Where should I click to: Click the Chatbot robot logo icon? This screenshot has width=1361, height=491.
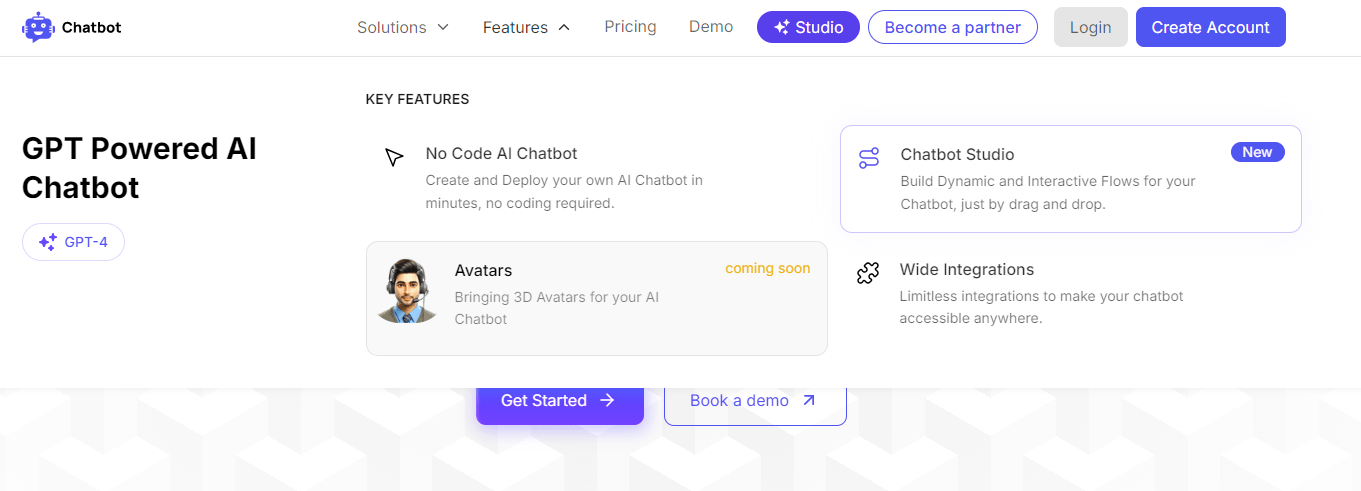pyautogui.click(x=38, y=27)
